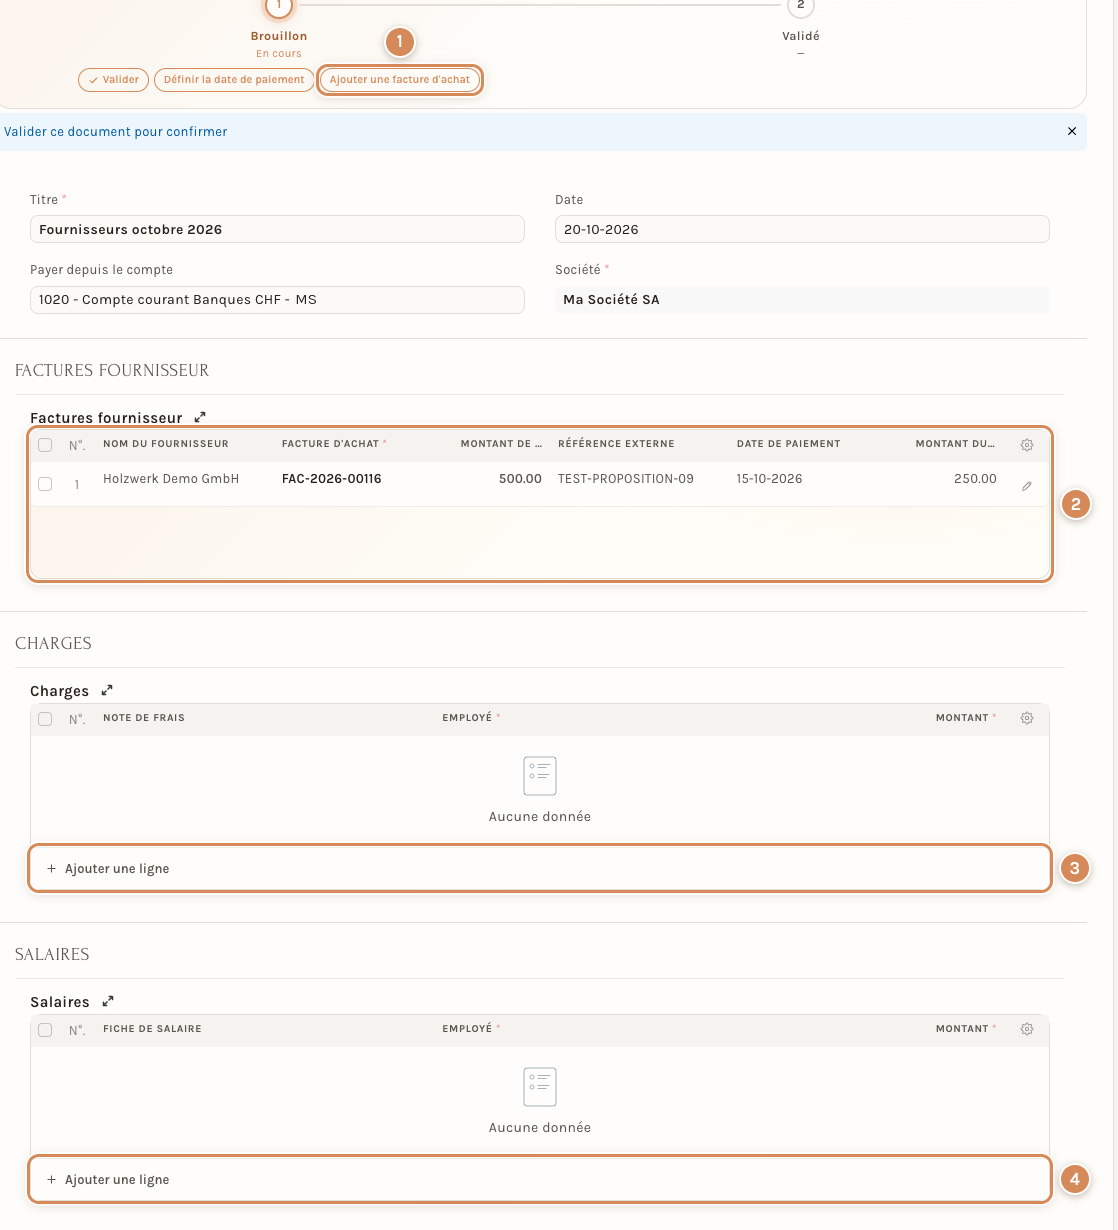This screenshot has width=1118, height=1230.
Task: Select all rows in Charges table
Action: point(45,719)
